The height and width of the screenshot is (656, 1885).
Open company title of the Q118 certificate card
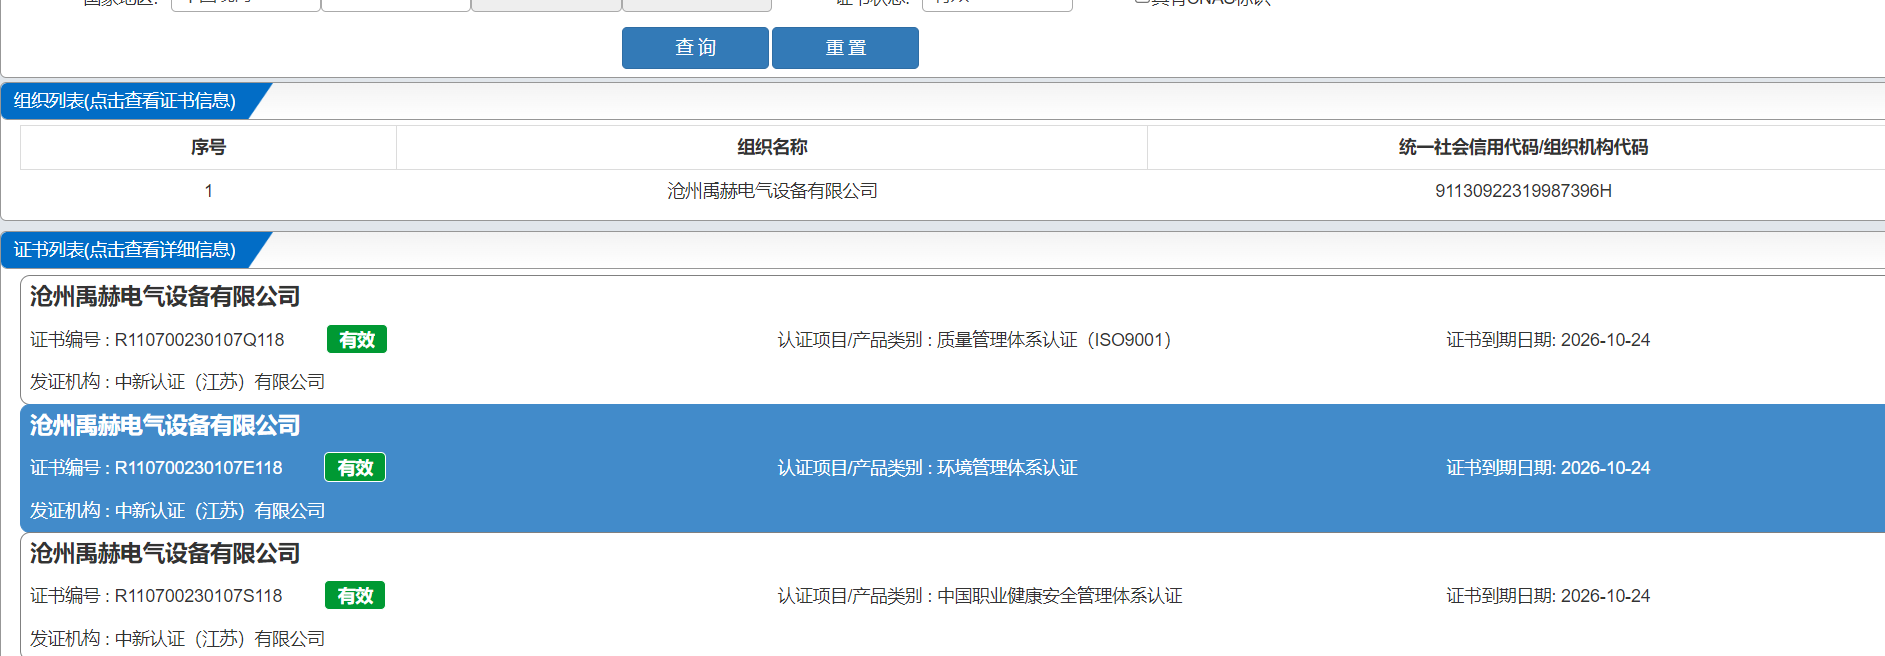(165, 297)
